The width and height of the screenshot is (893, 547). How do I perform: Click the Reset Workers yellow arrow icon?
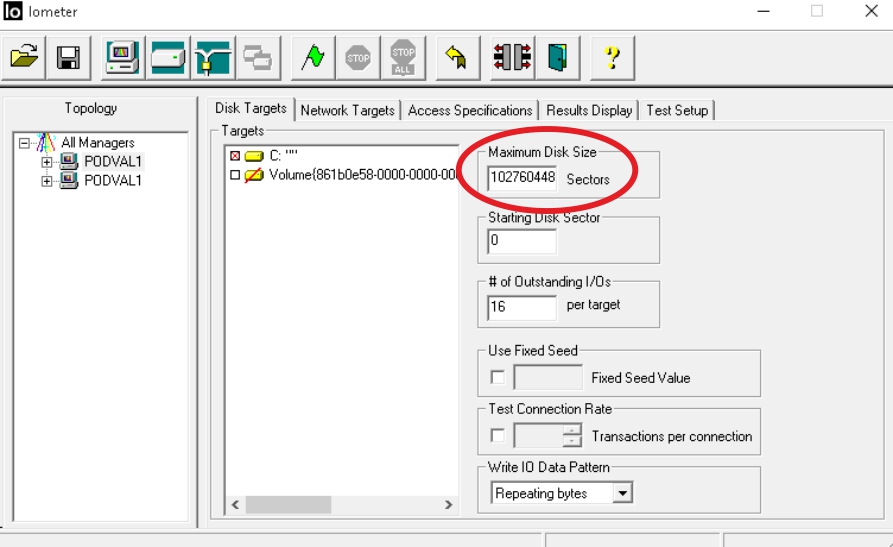[457, 57]
